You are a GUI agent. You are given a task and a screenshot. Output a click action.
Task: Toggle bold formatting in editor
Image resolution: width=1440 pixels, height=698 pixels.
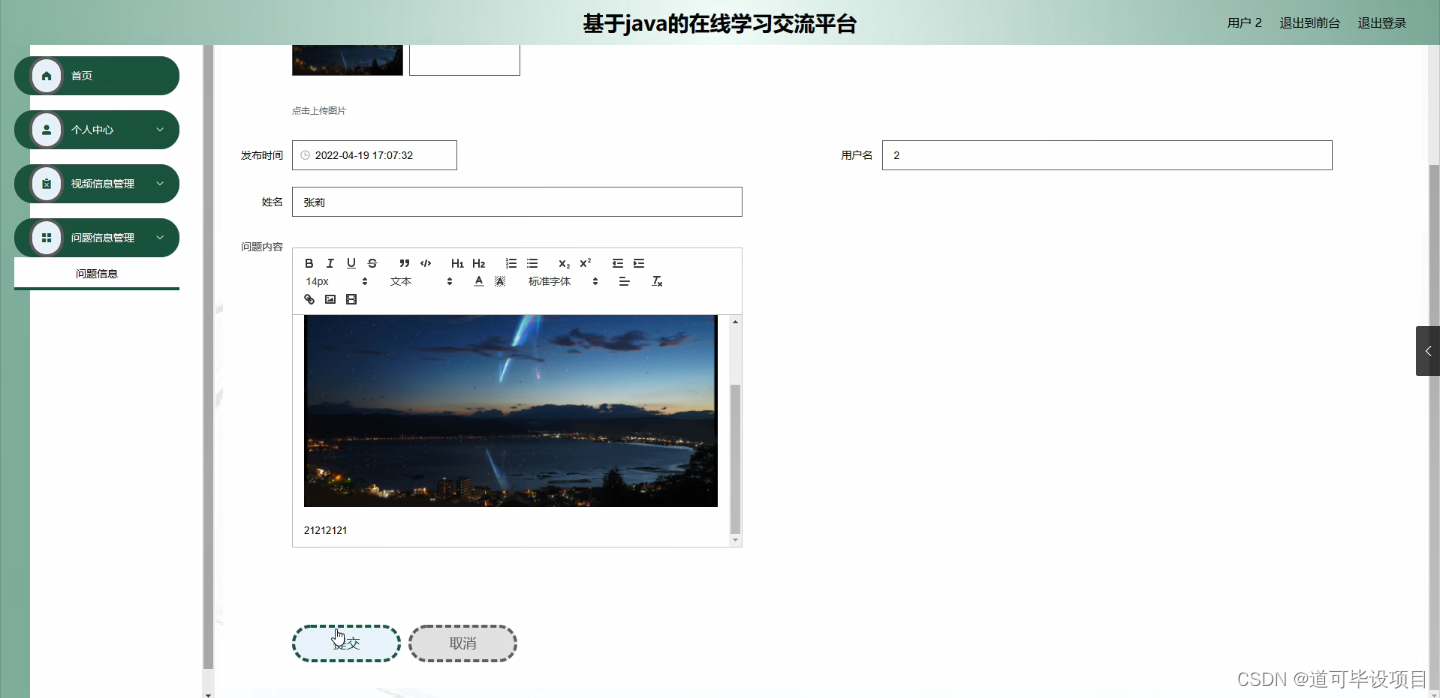tap(309, 263)
